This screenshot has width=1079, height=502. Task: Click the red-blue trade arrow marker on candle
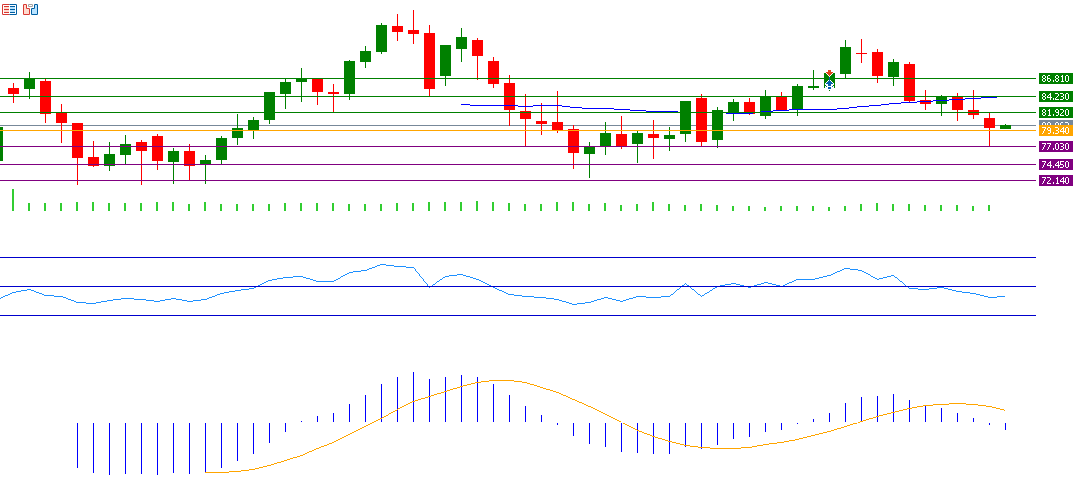click(x=830, y=80)
